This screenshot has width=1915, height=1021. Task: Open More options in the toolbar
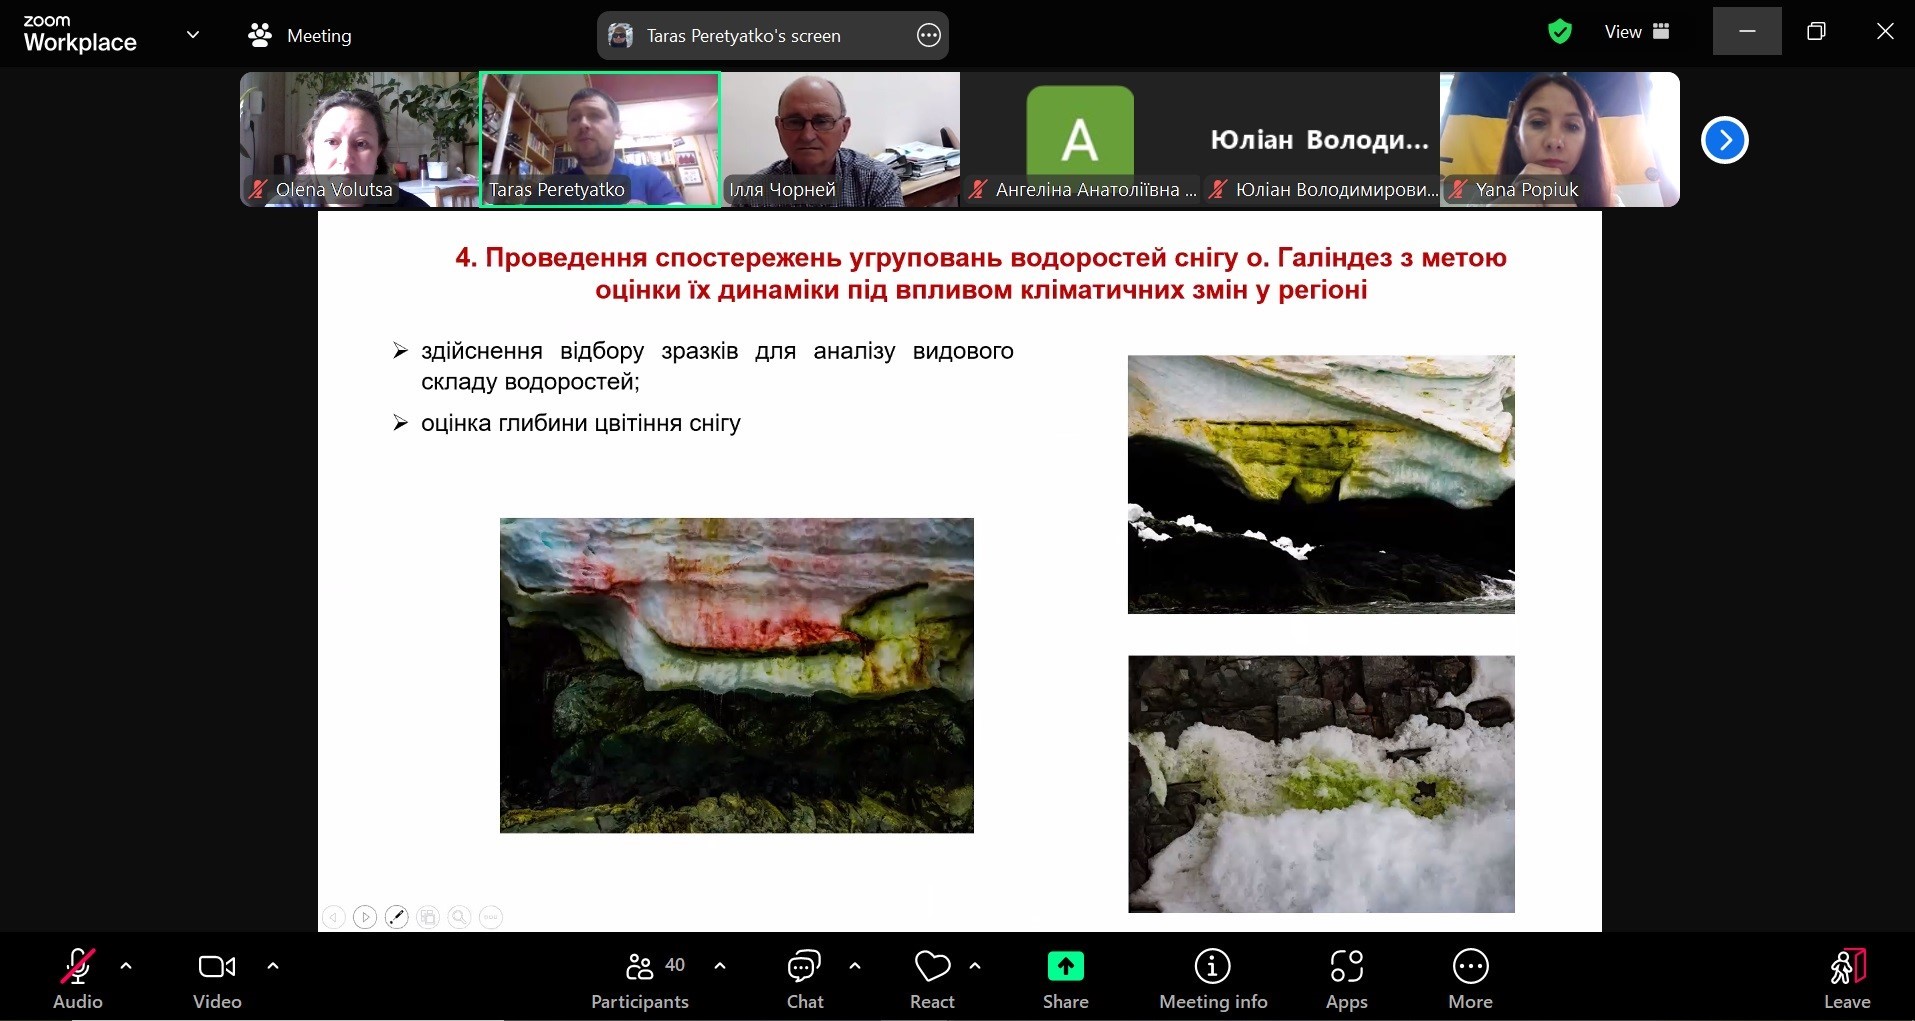(x=1470, y=980)
